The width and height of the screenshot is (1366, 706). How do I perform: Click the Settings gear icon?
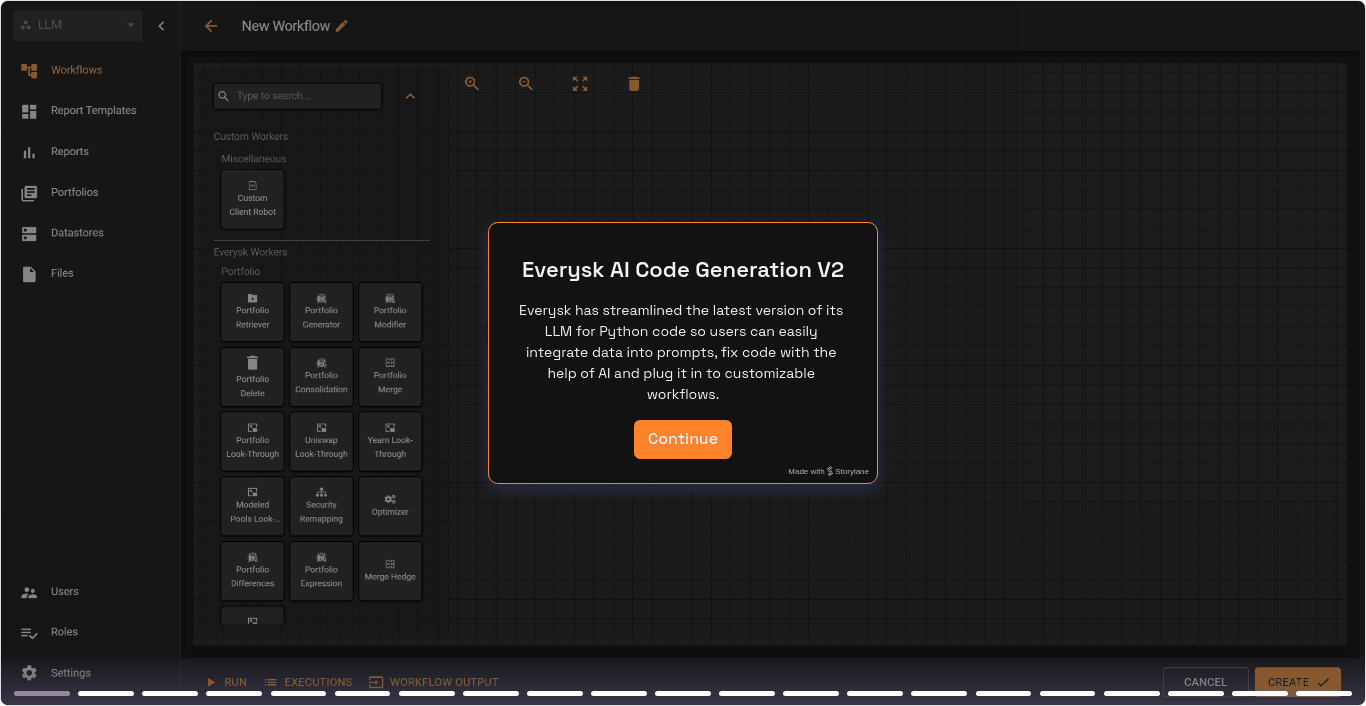[29, 673]
